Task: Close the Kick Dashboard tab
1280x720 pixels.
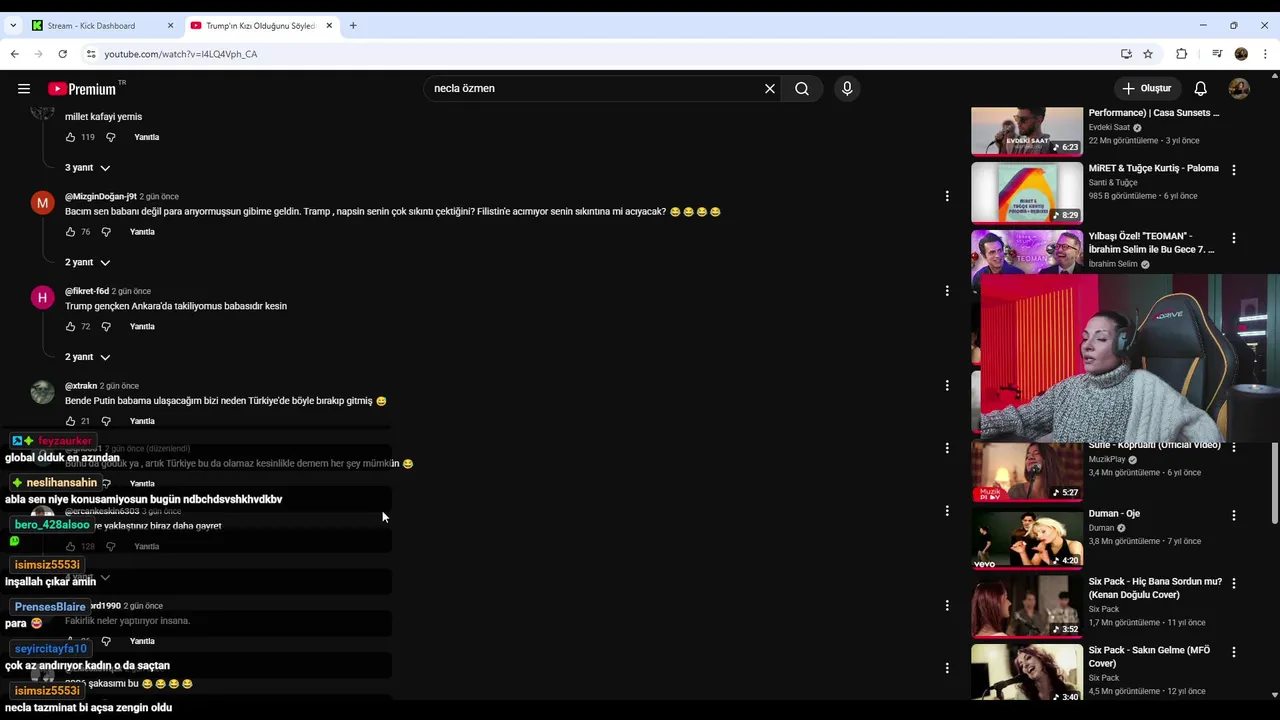Action: click(x=170, y=26)
